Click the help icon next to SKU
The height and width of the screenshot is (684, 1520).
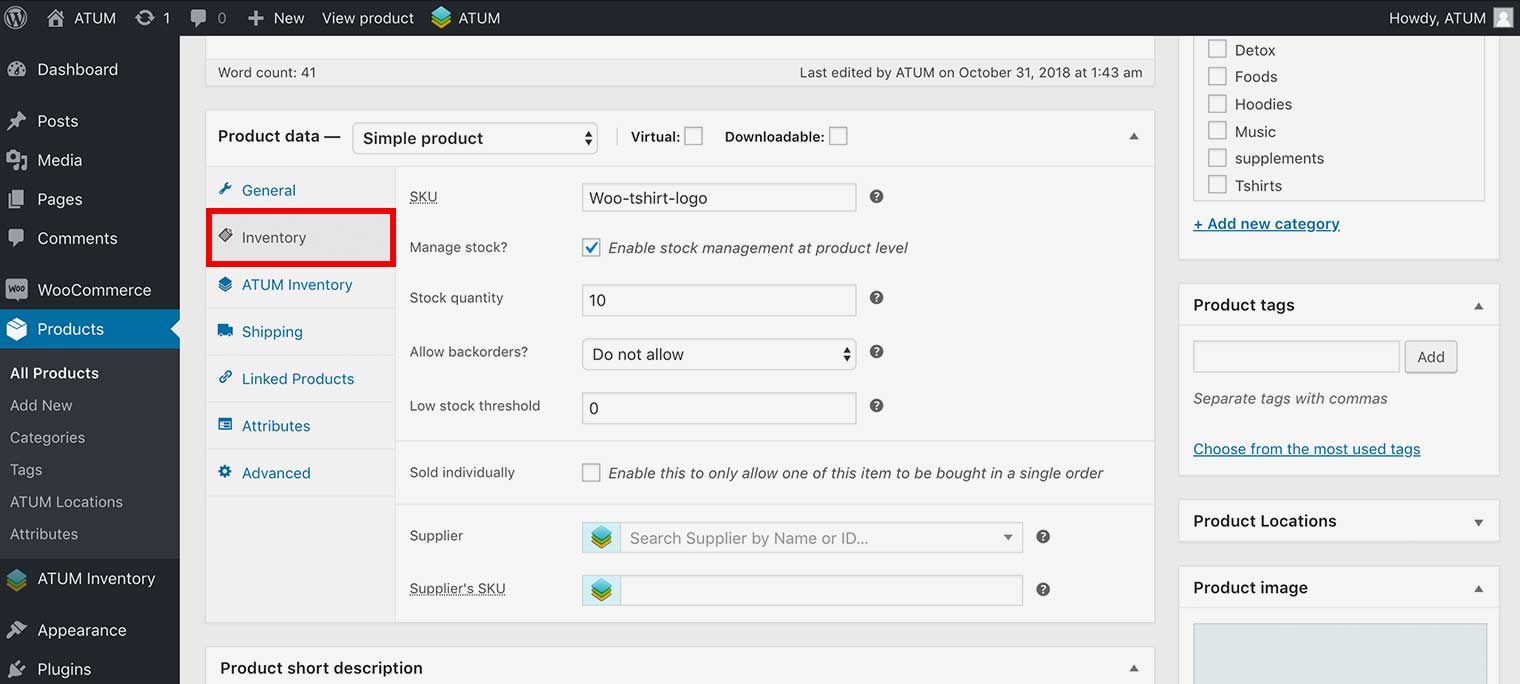coord(876,197)
